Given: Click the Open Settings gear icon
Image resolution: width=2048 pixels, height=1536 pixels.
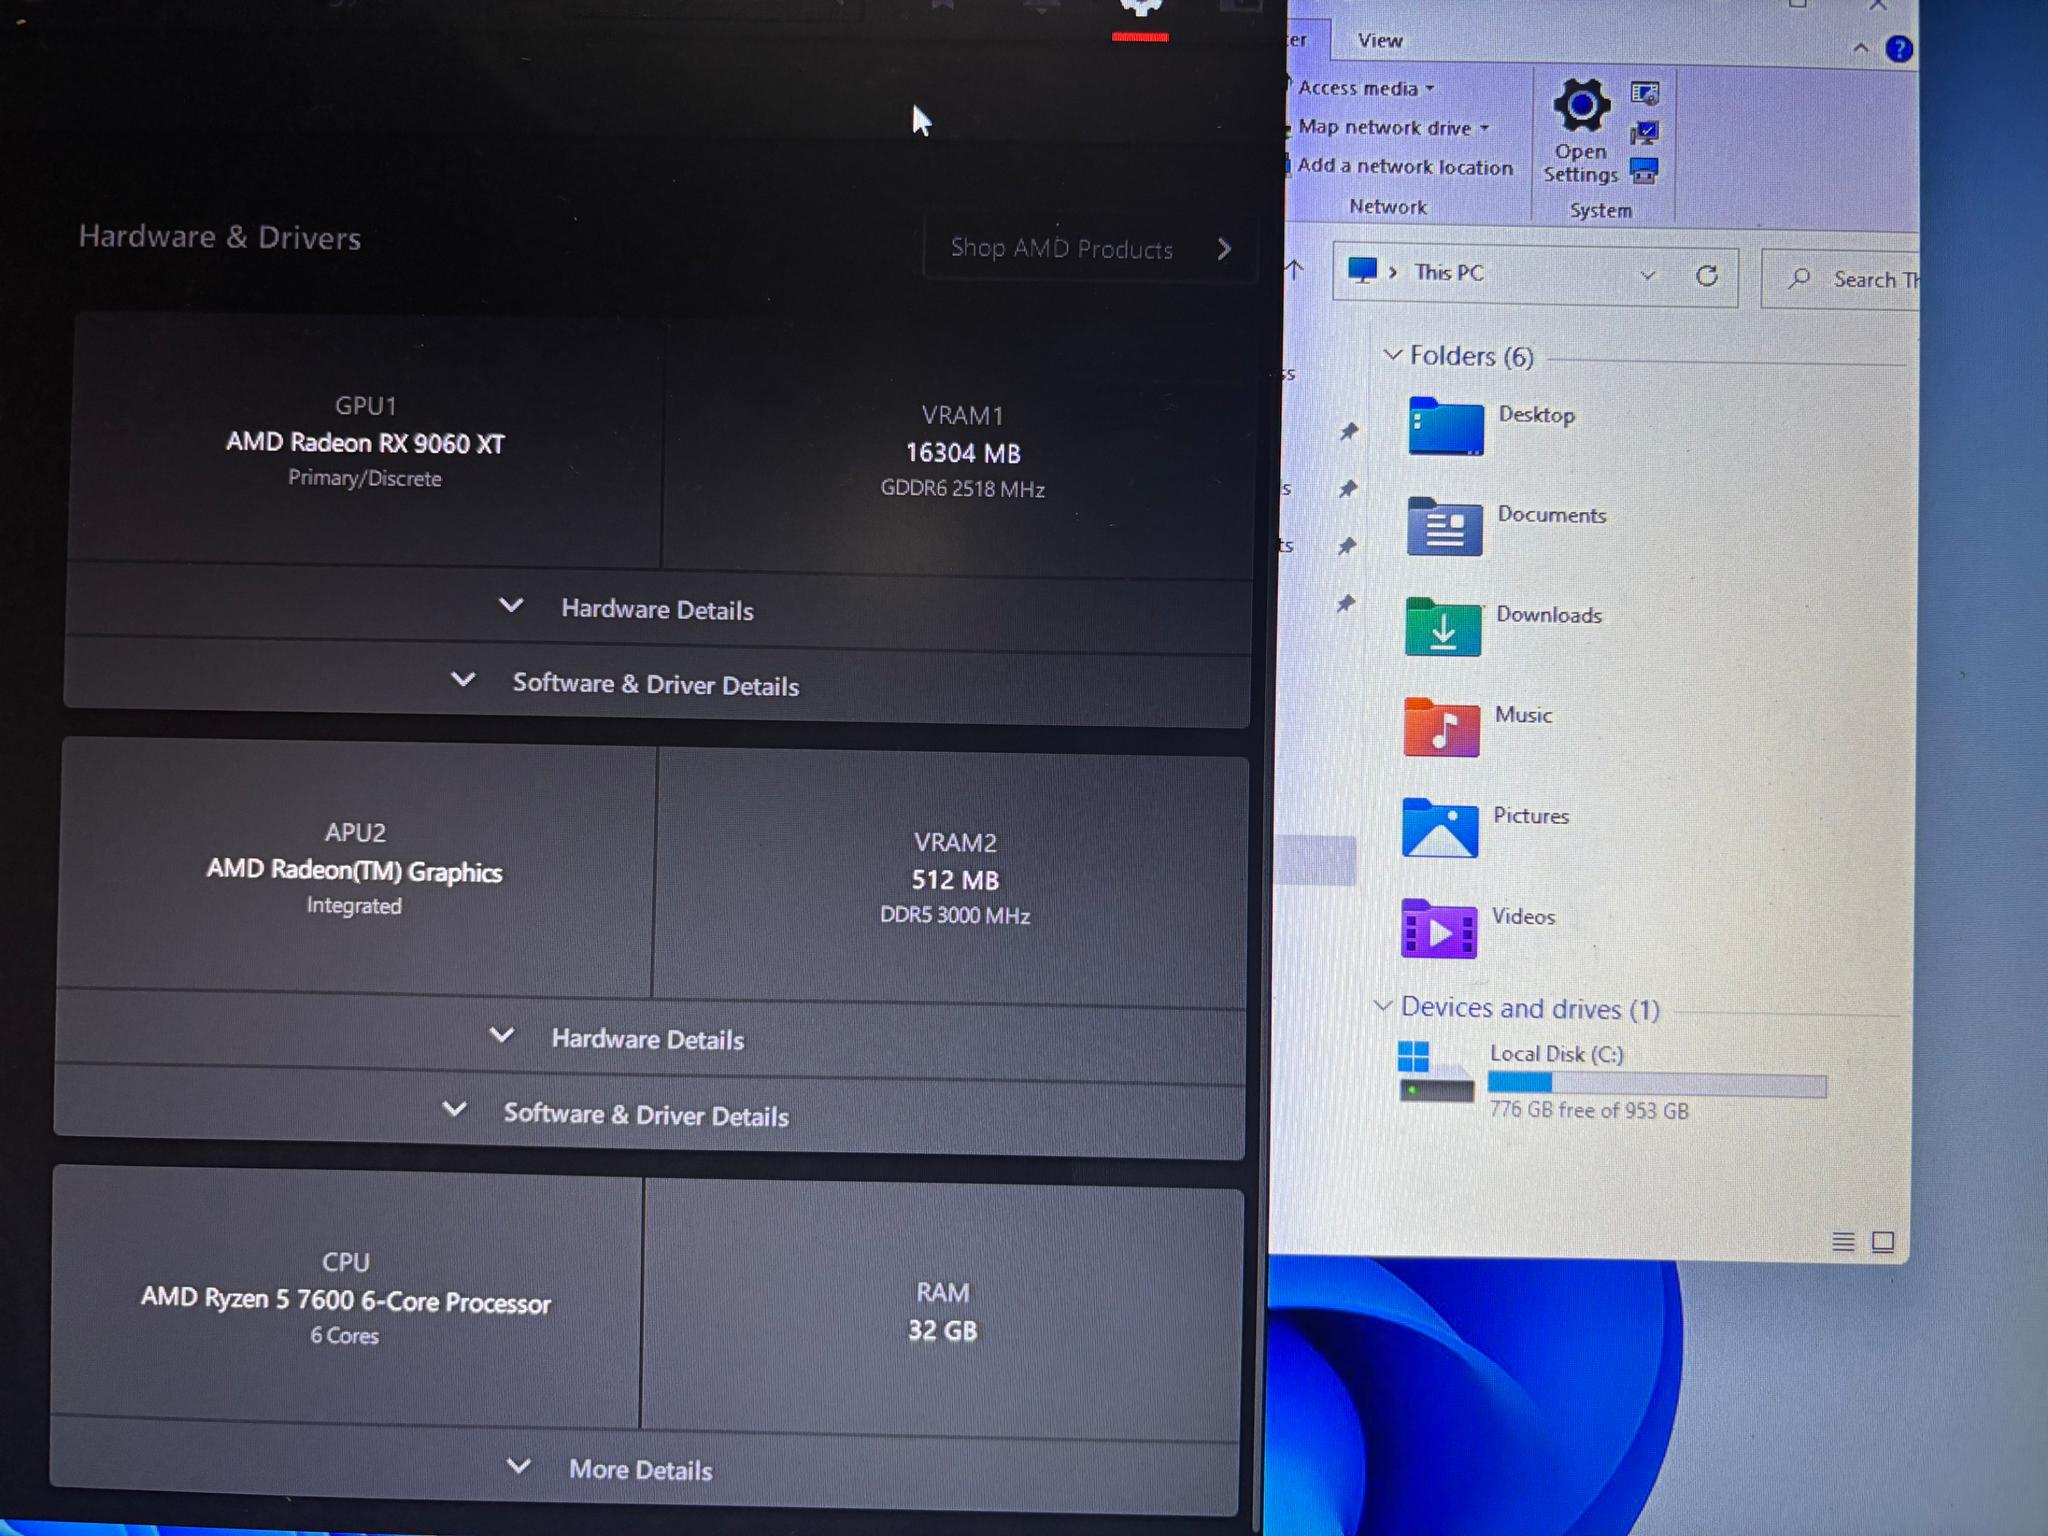Looking at the screenshot, I should point(1581,105).
